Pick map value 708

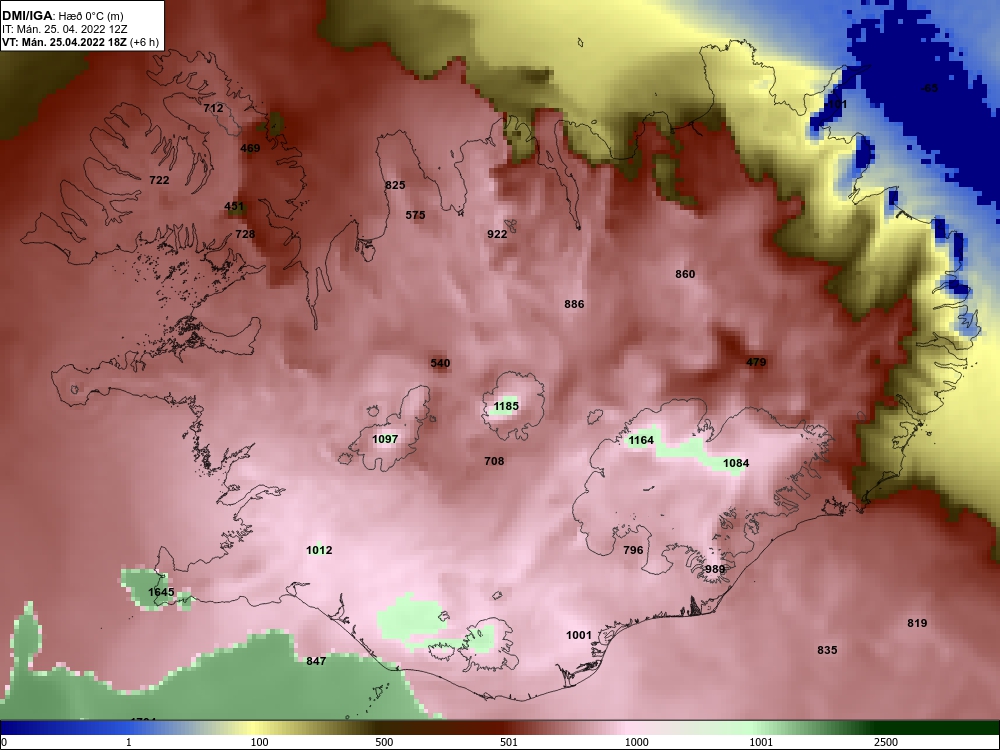coord(494,461)
